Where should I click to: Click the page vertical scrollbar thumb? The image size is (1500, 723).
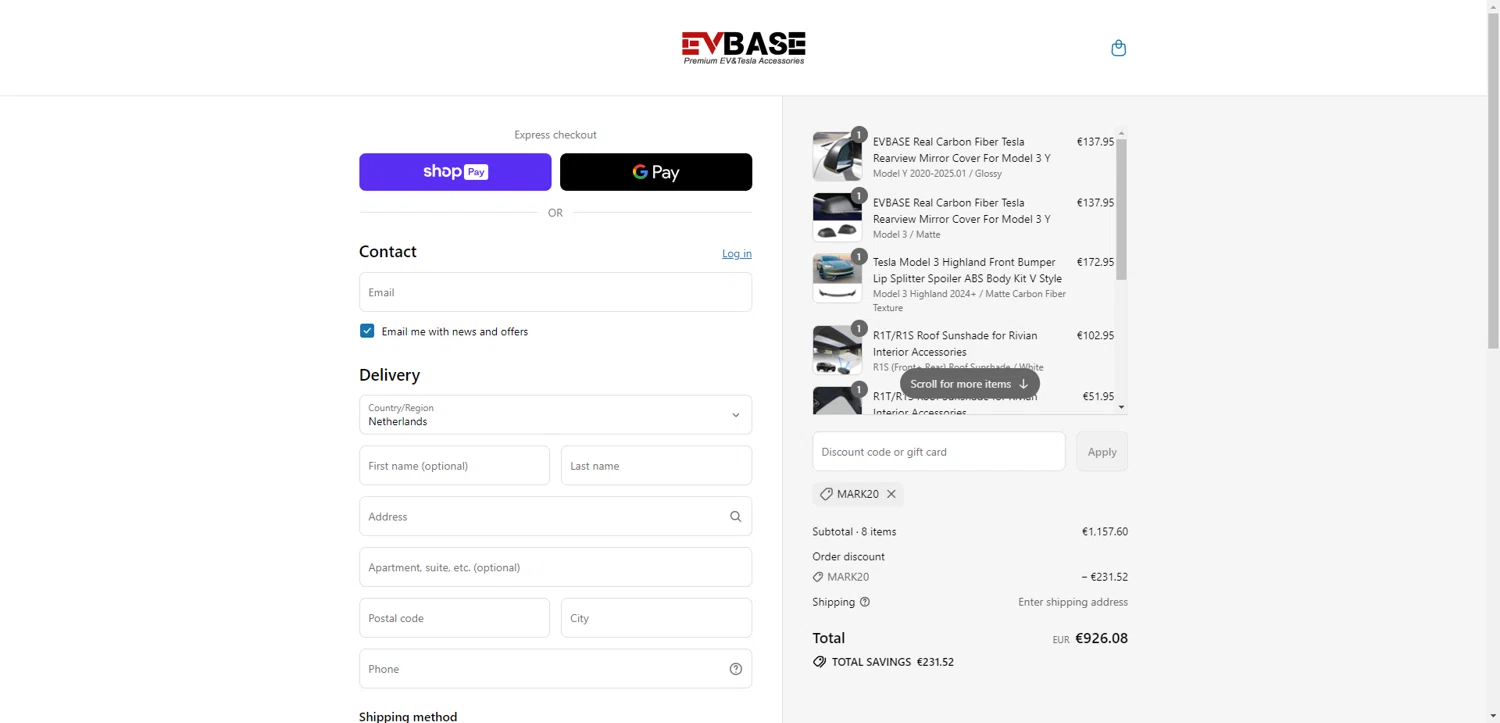(1493, 180)
